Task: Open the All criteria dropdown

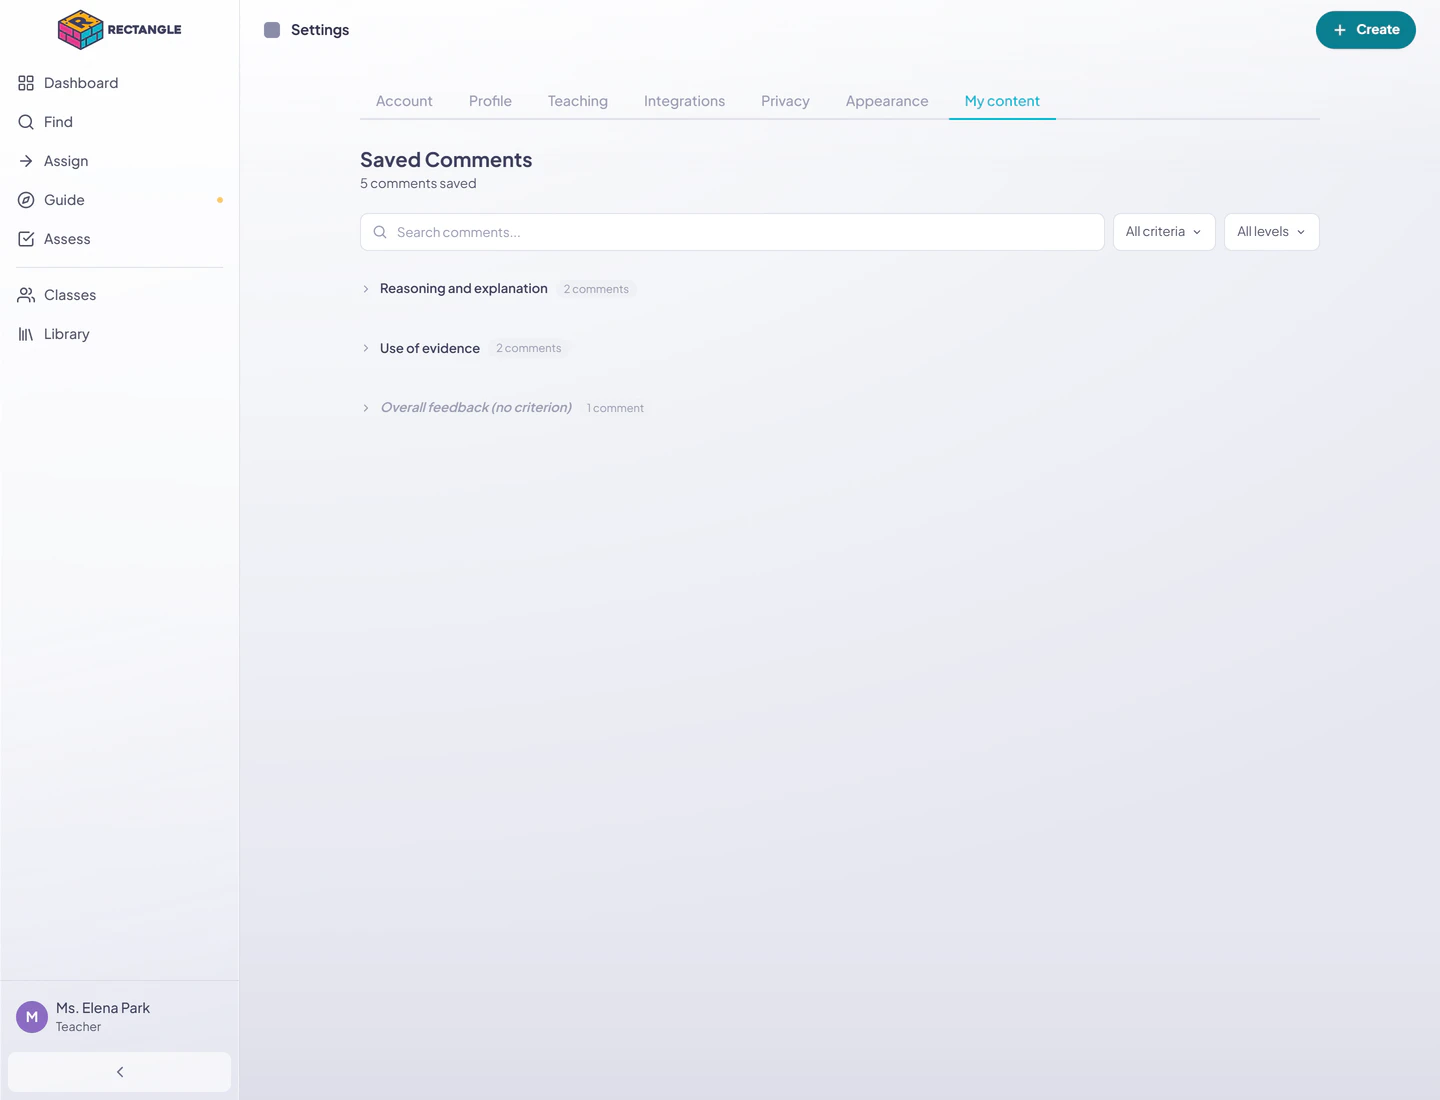Action: click(x=1164, y=232)
